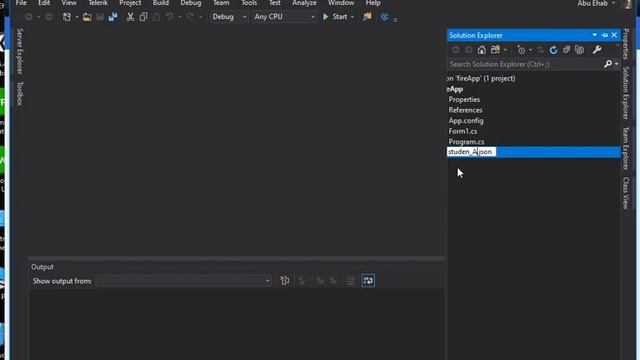This screenshot has height=360, width=640.
Task: Open the Edit menu
Action: coord(44,3)
